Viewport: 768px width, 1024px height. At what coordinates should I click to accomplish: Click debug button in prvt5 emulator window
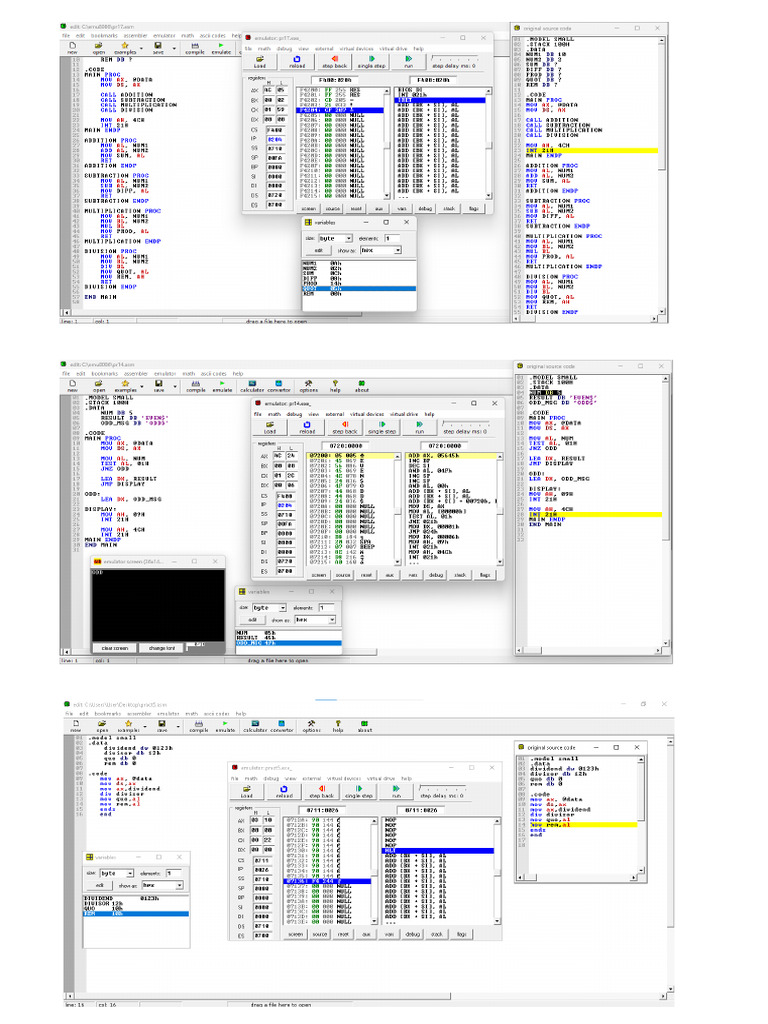(413, 934)
